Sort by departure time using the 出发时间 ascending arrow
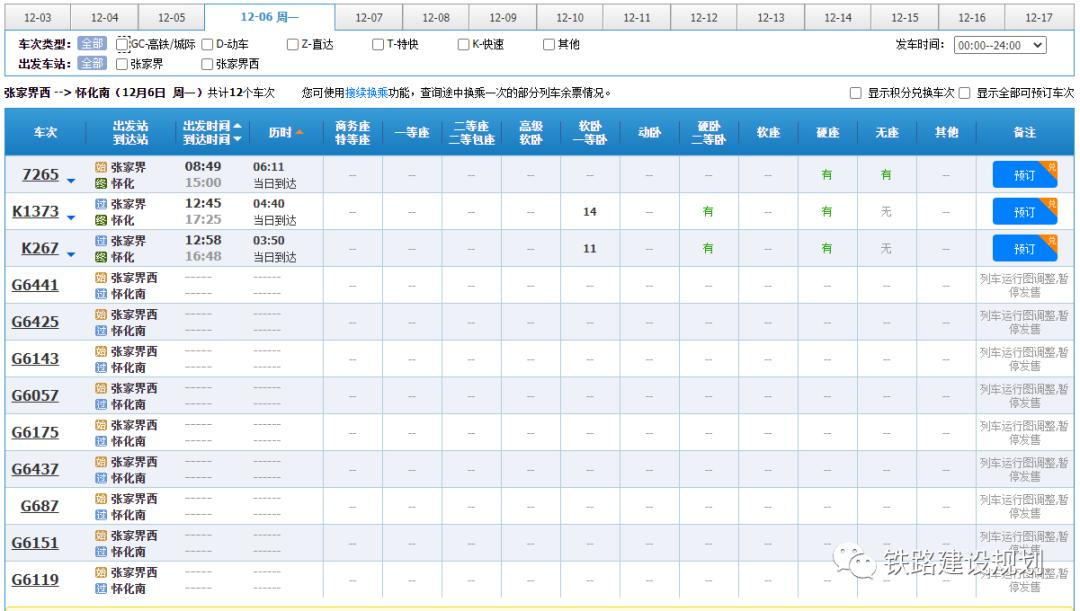1080x611 pixels. pyautogui.click(x=238, y=126)
